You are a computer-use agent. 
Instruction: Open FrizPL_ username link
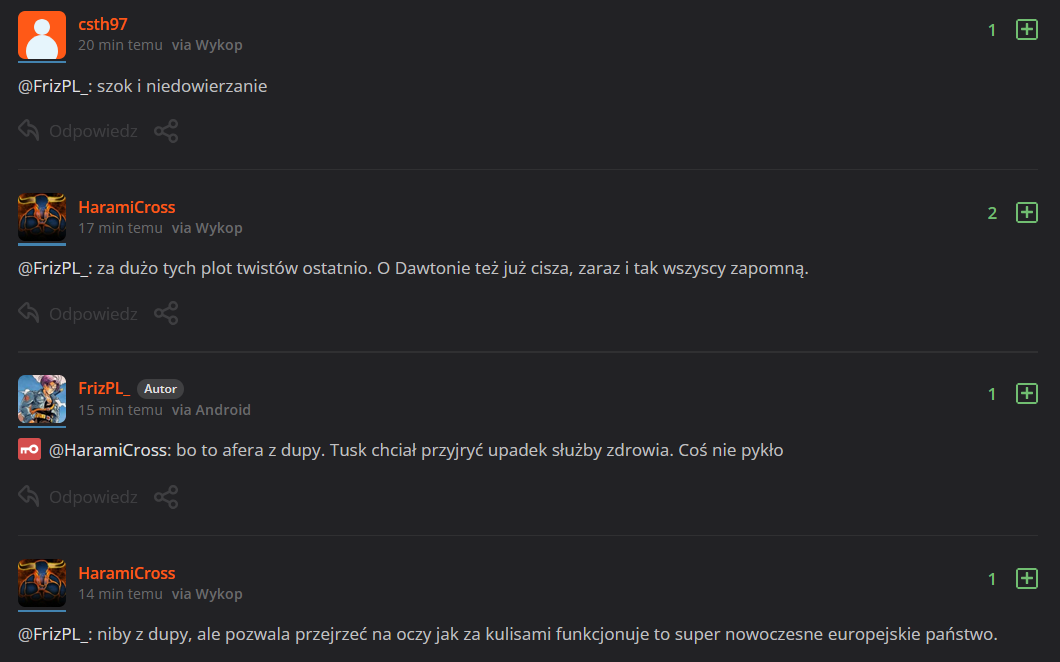[x=104, y=388]
